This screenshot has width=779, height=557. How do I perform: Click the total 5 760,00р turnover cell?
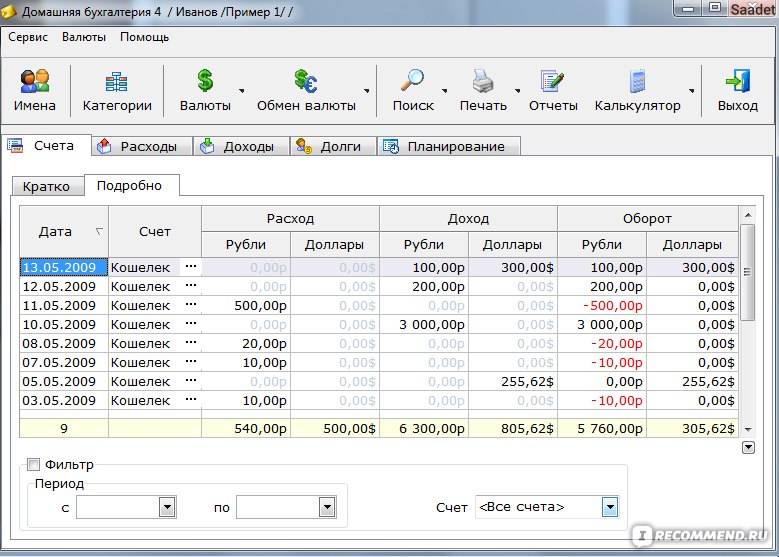click(602, 428)
